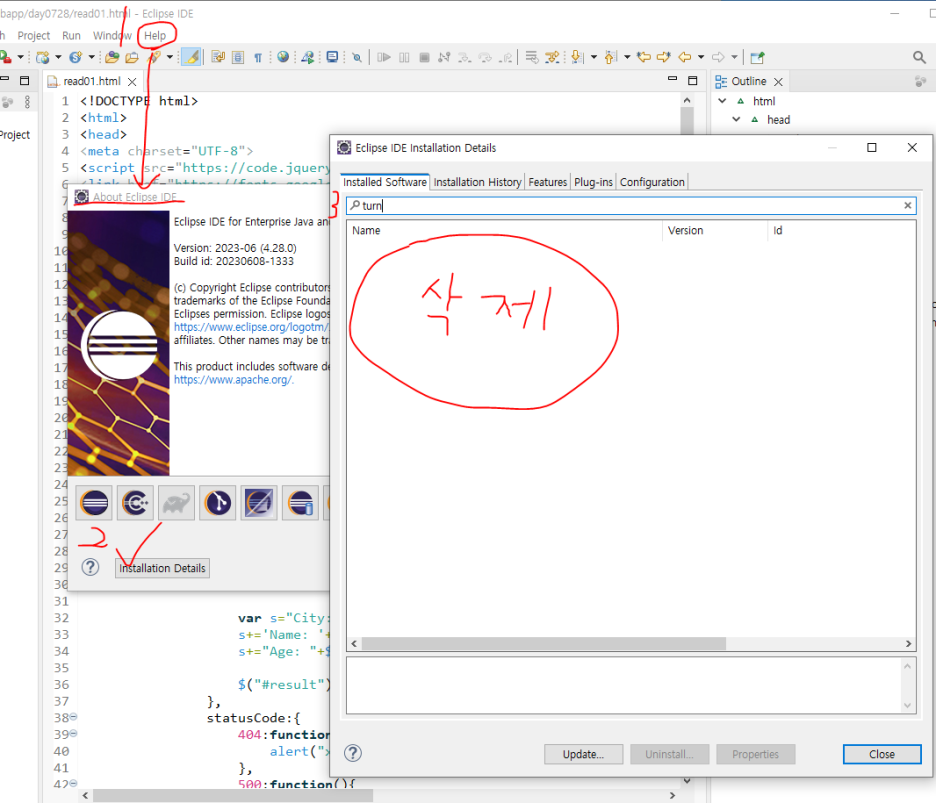Collapse the html node in Outline
The width and height of the screenshot is (936, 803).
click(722, 101)
